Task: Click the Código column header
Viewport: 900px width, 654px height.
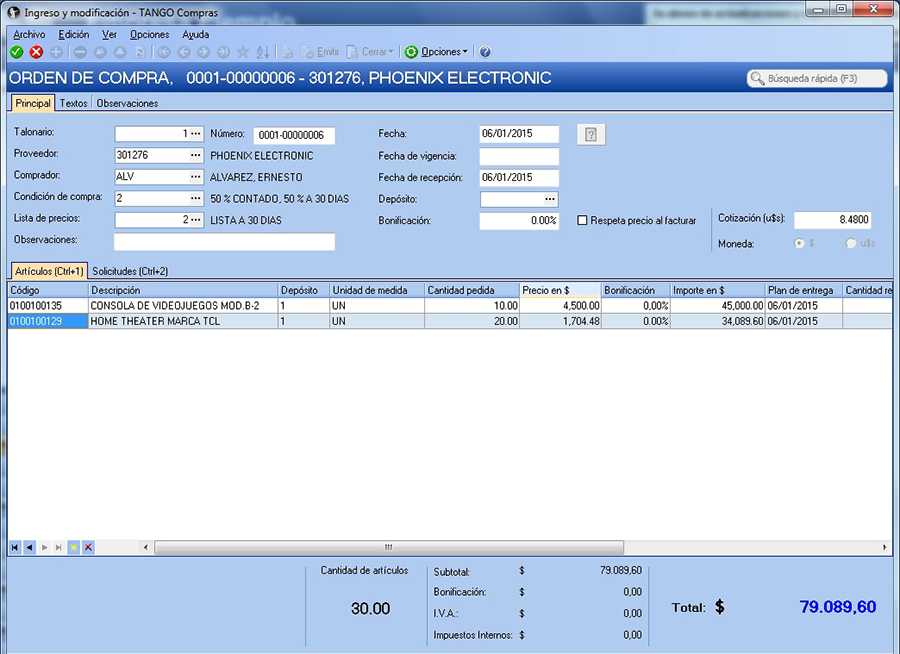Action: (48, 290)
